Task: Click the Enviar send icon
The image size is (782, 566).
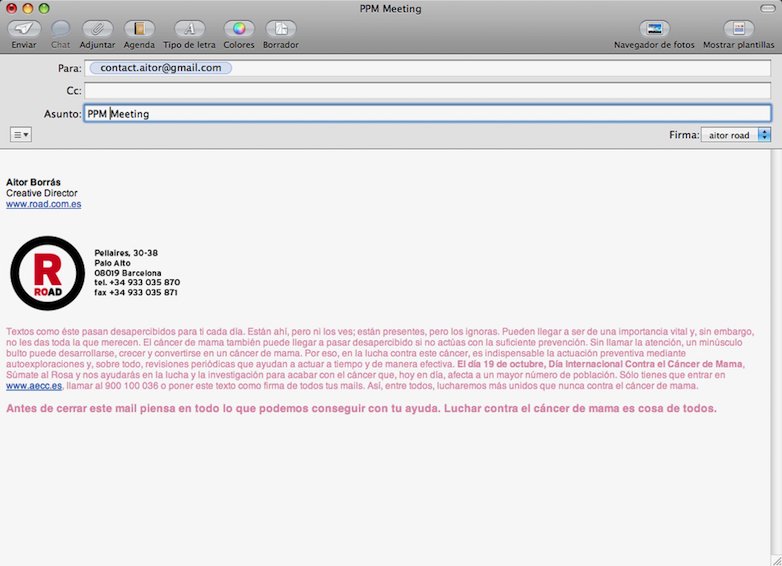Action: tap(24, 29)
